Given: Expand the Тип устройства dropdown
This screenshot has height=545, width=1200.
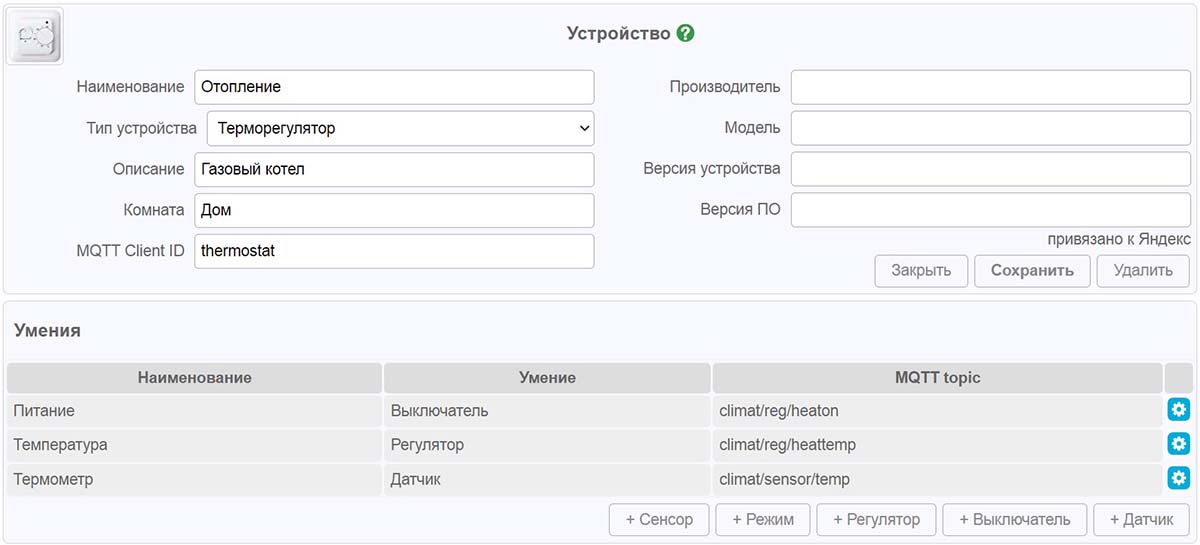Looking at the screenshot, I should 400,128.
